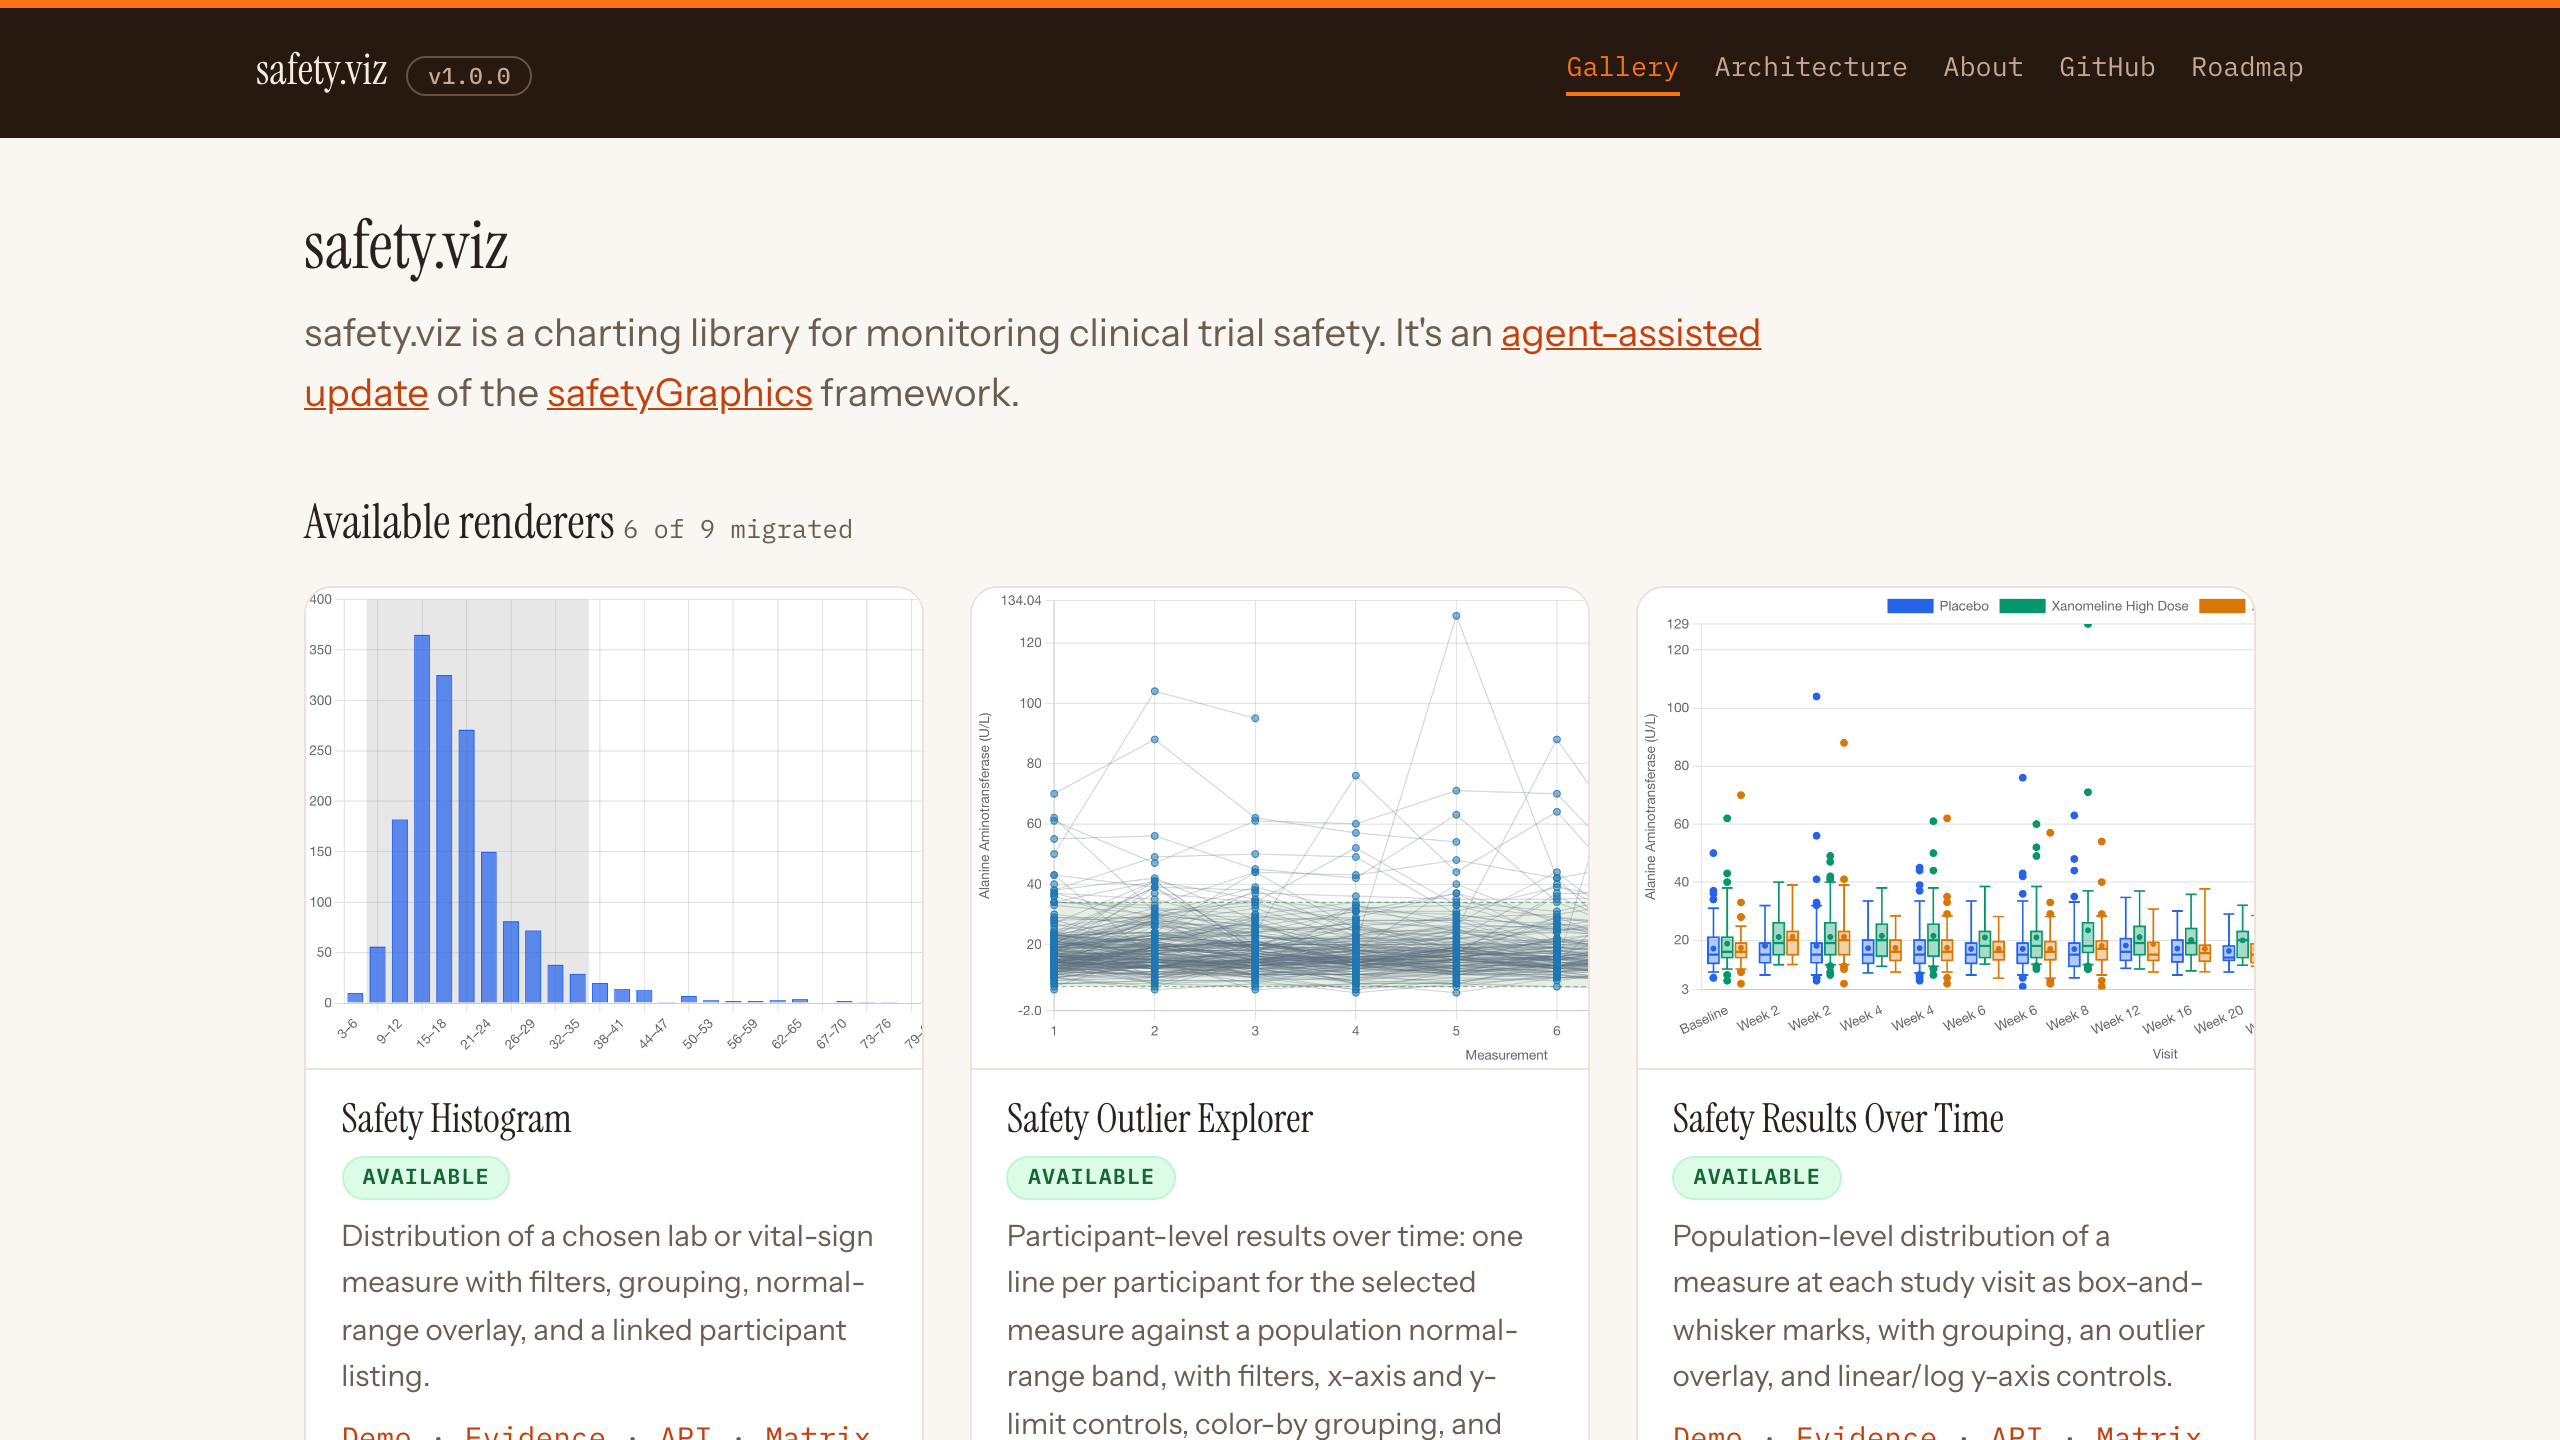This screenshot has width=2560, height=1440.
Task: Open the Demo link under Safety Results Over Time
Action: coord(1708,1432)
